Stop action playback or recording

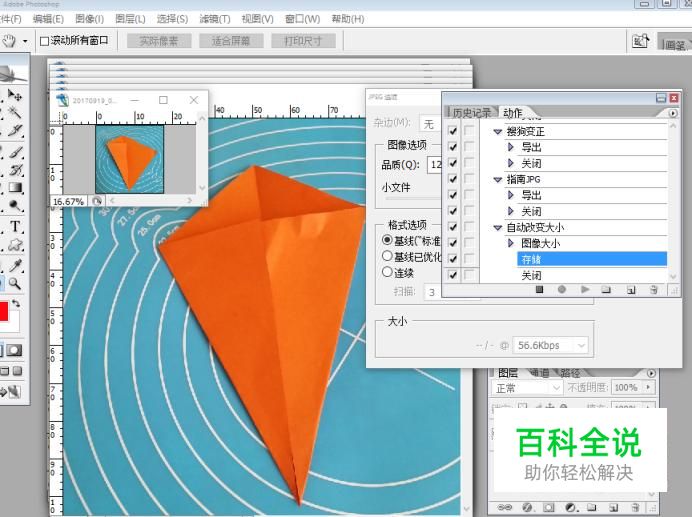(539, 290)
